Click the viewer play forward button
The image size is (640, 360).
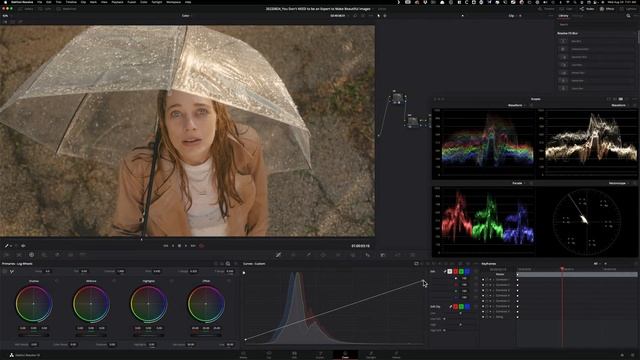click(186, 246)
